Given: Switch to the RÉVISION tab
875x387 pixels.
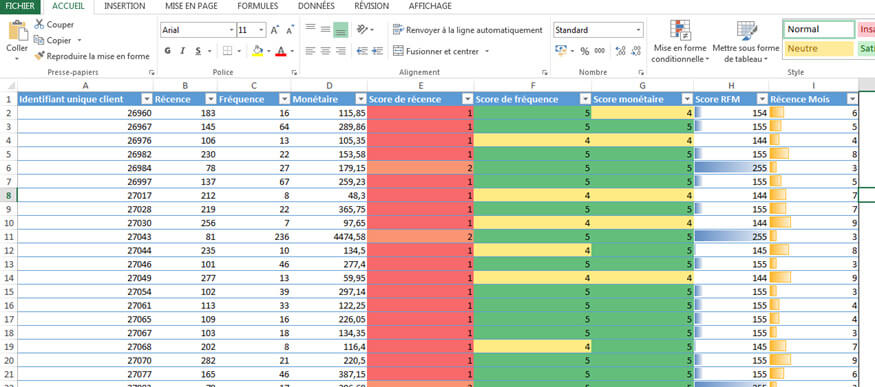Looking at the screenshot, I should click(x=372, y=6).
